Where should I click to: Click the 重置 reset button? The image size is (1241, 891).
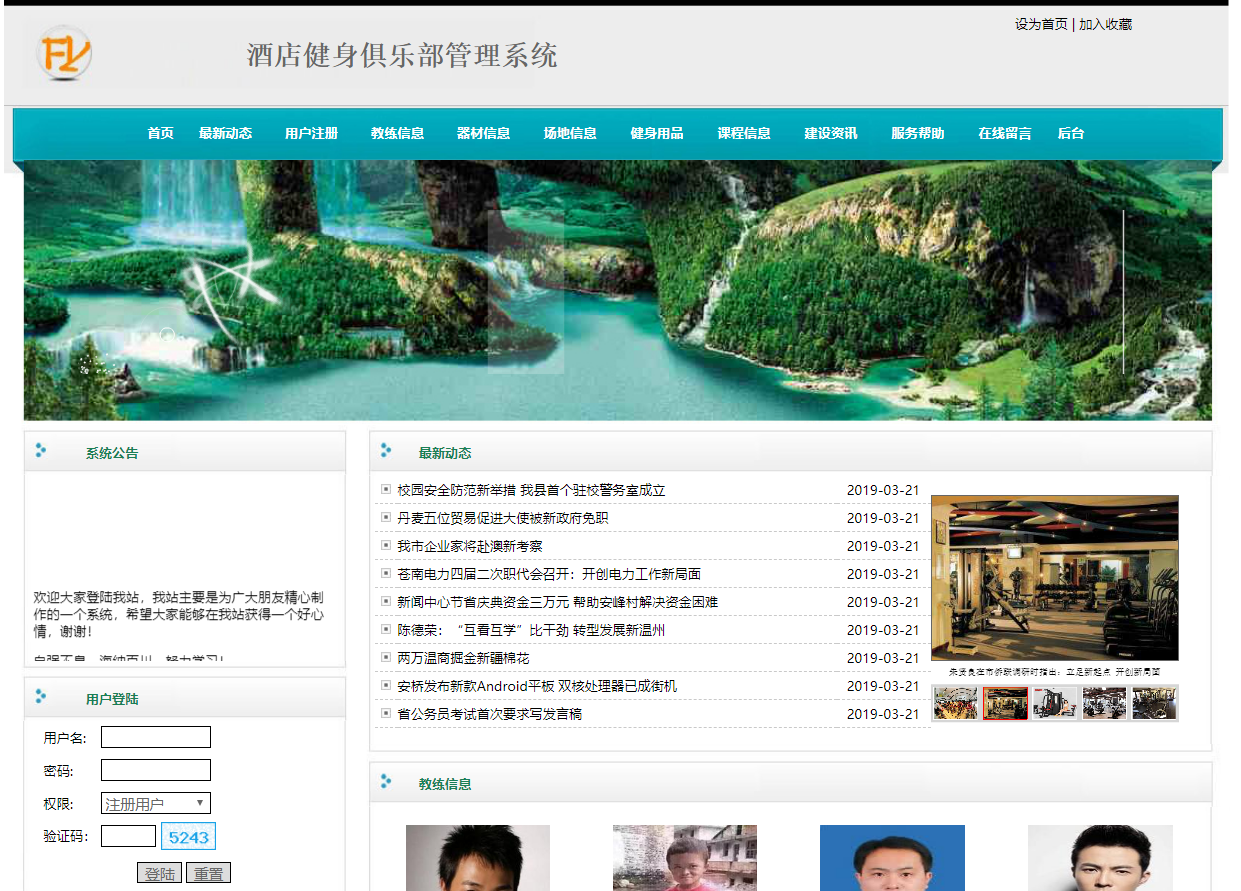tap(208, 872)
